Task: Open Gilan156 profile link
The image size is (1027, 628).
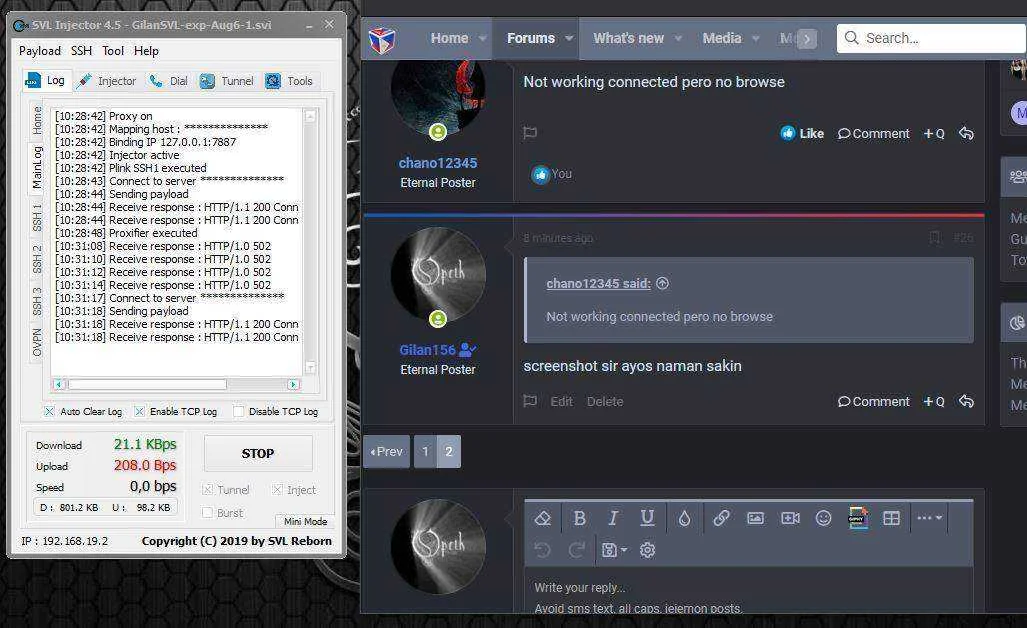Action: tap(427, 350)
